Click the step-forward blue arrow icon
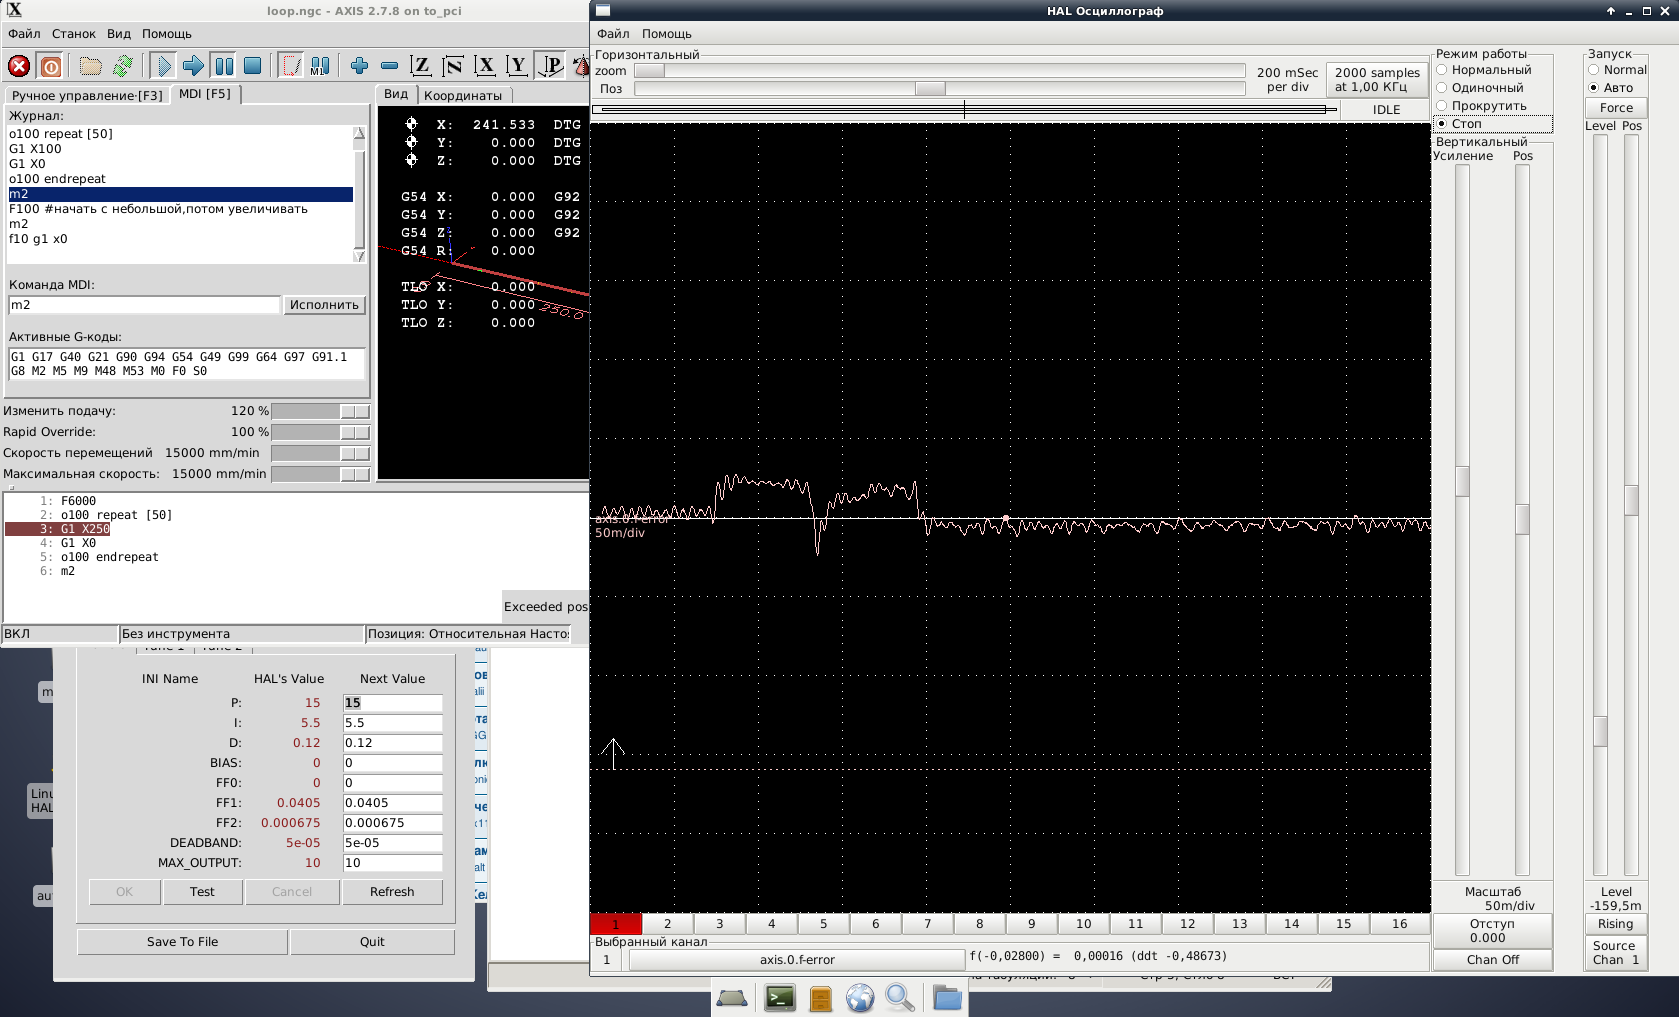Screen dimensions: 1679x1017 193,66
